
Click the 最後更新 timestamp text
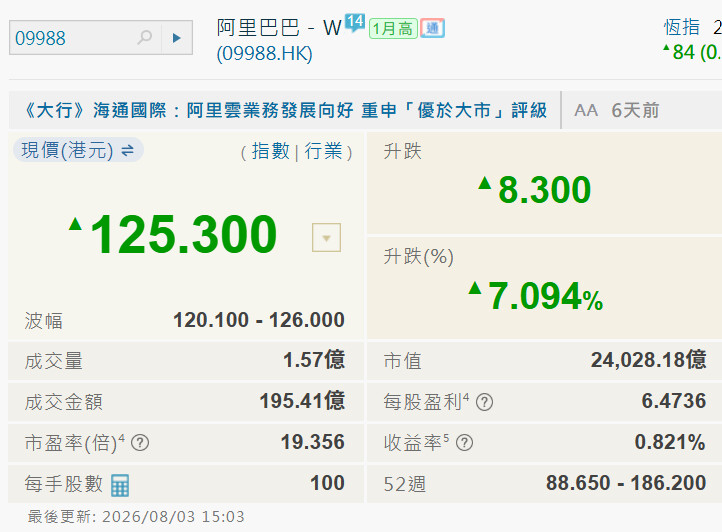click(x=136, y=517)
